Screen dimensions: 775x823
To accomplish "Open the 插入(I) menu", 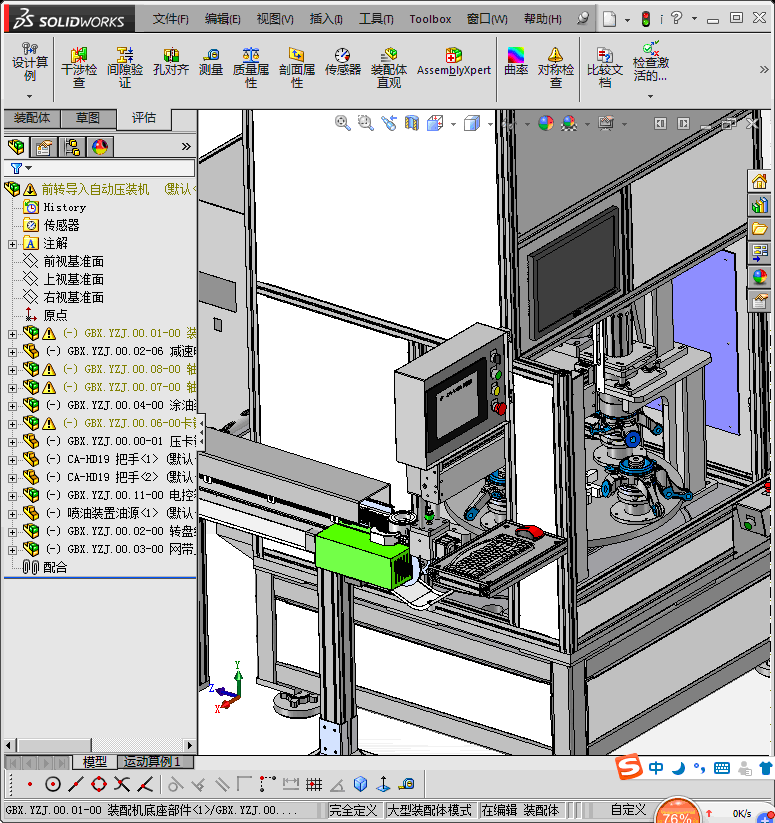I will pyautogui.click(x=326, y=19).
